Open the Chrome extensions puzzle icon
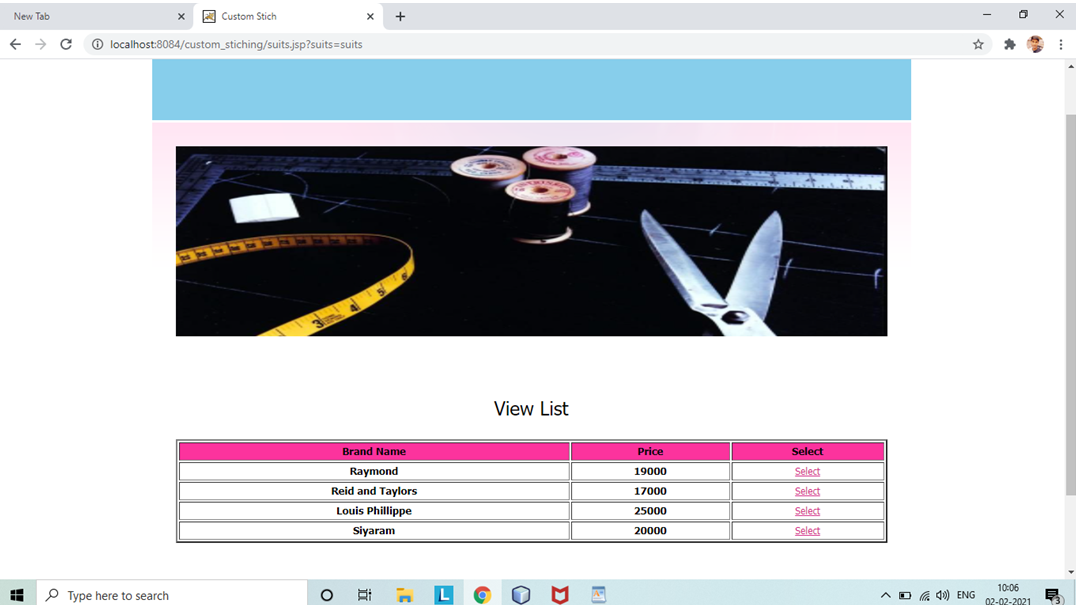 [1009, 44]
